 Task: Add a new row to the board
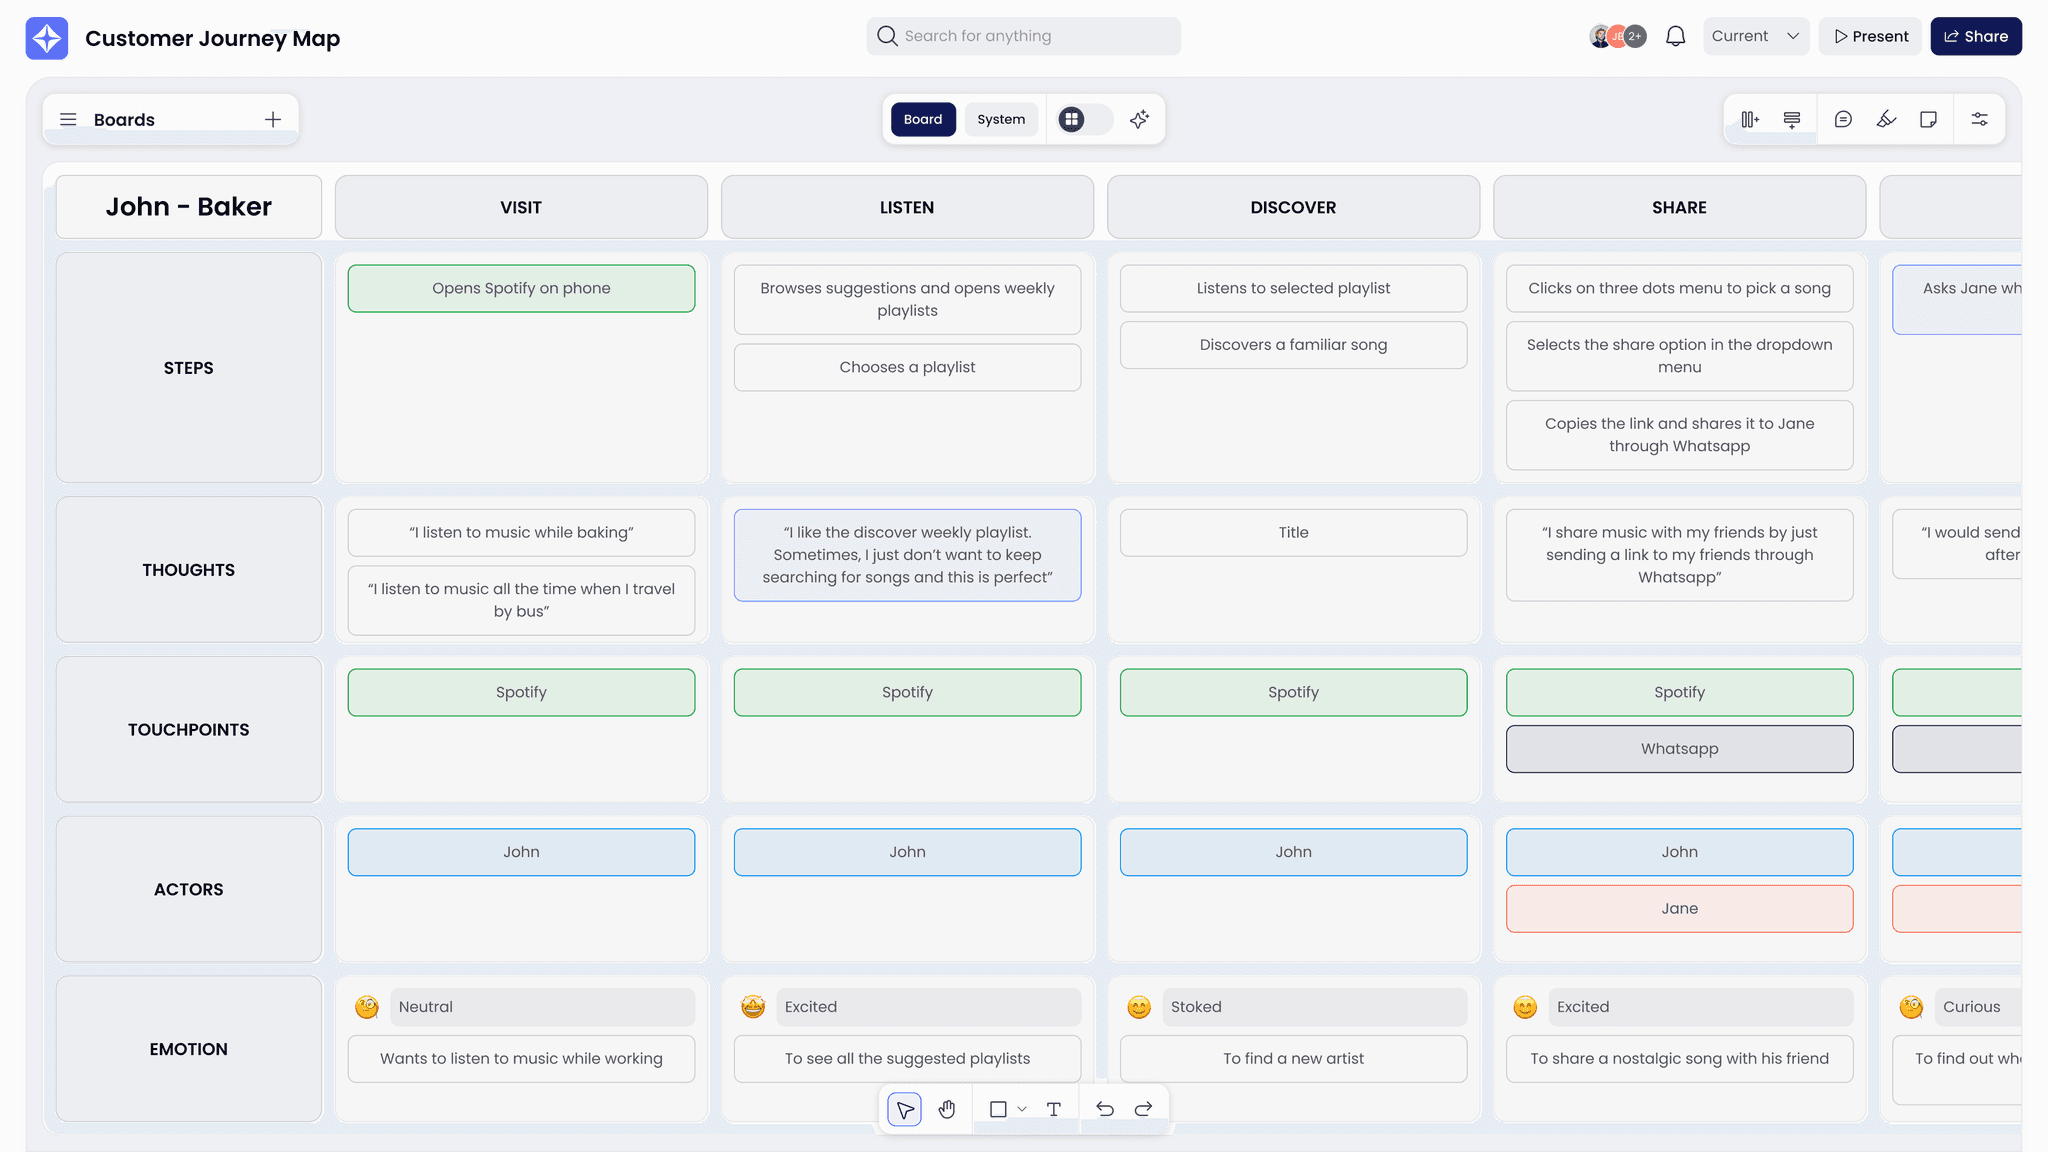(x=1792, y=119)
